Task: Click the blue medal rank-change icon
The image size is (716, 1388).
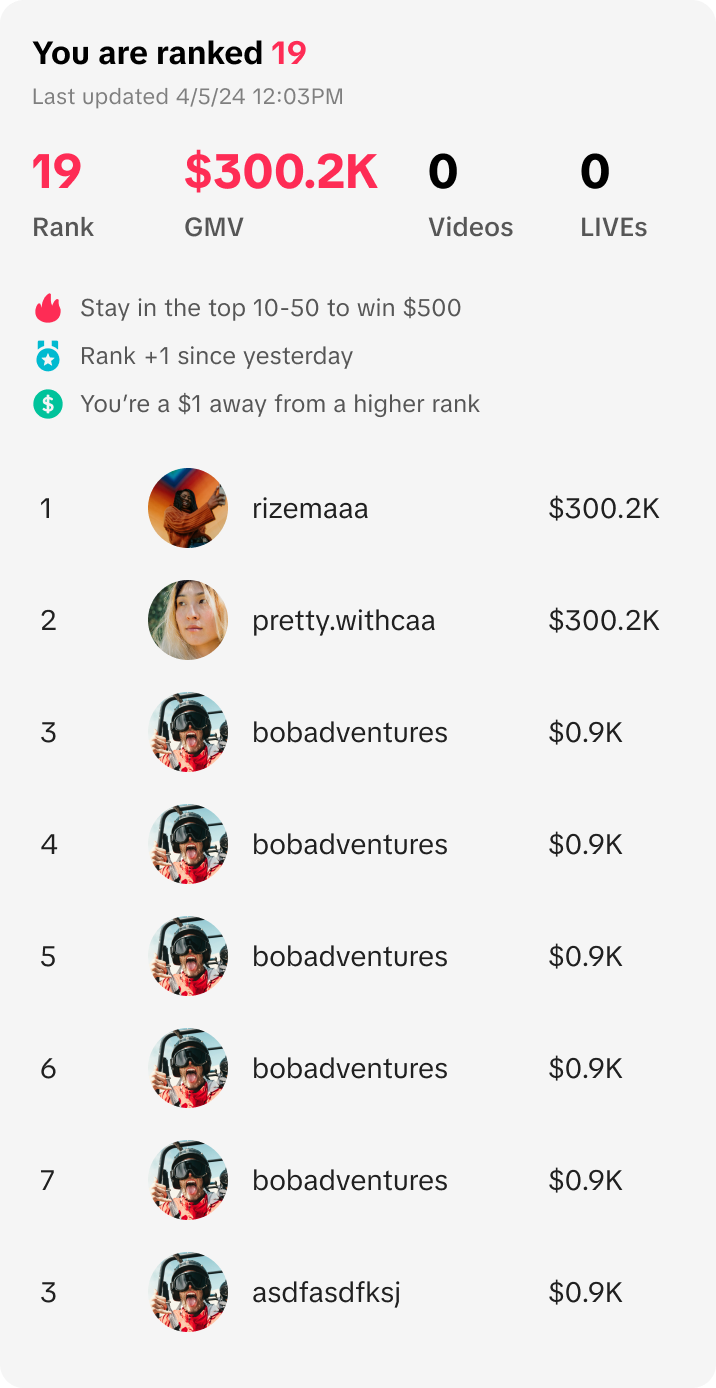Action: [48, 356]
